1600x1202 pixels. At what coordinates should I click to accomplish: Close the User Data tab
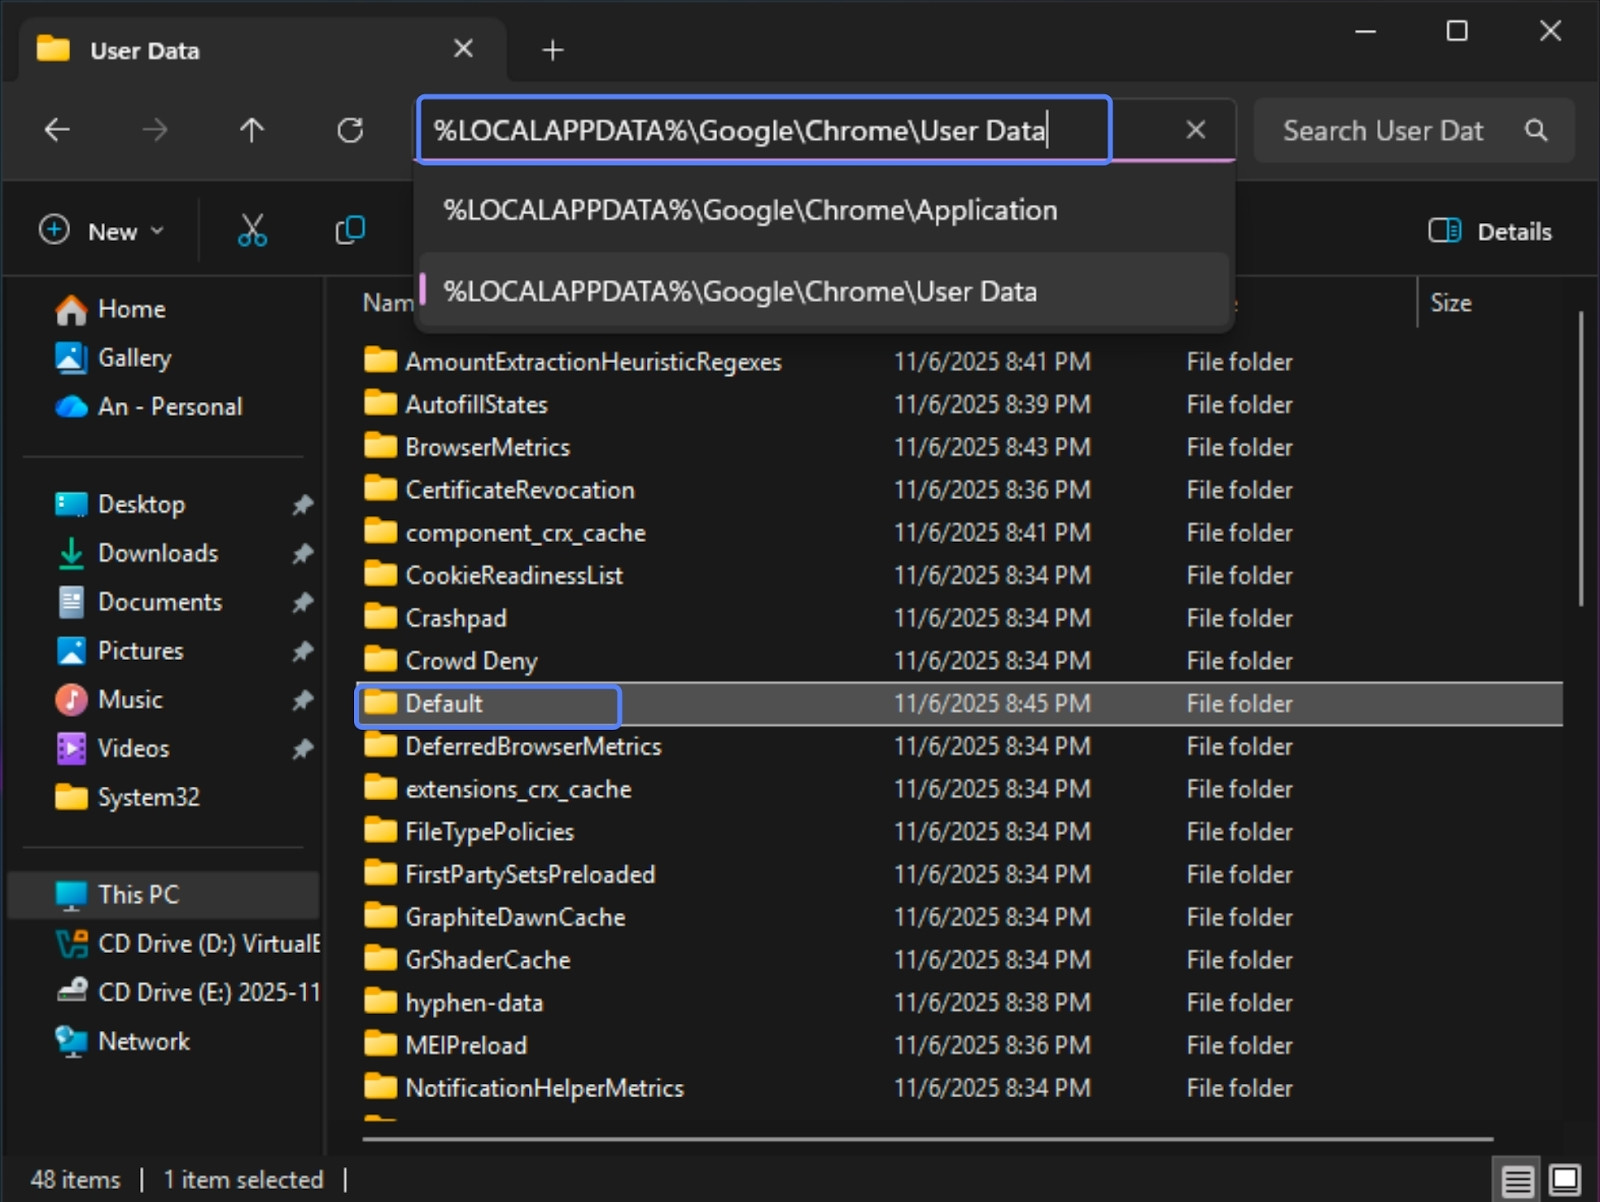point(463,49)
